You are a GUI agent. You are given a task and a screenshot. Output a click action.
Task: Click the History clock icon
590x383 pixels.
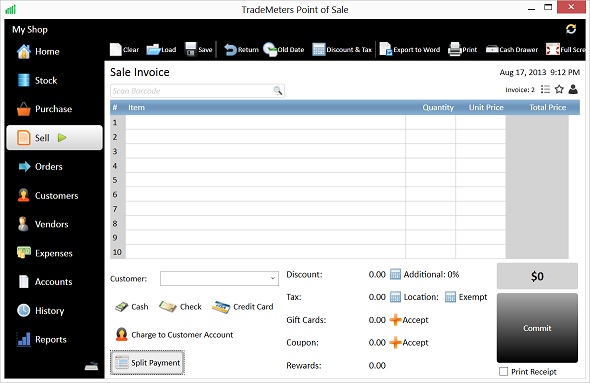coord(24,310)
